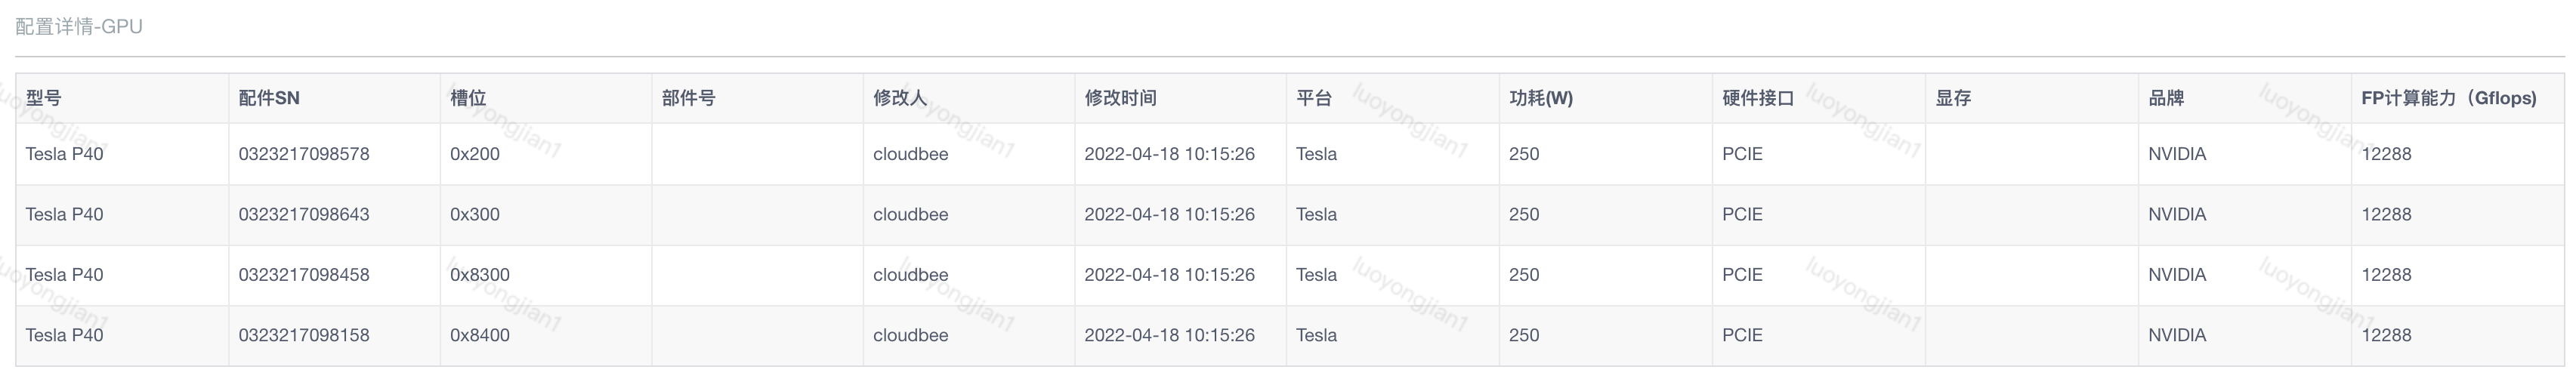Click the 显存 column header
The height and width of the screenshot is (379, 2576).
1953,98
